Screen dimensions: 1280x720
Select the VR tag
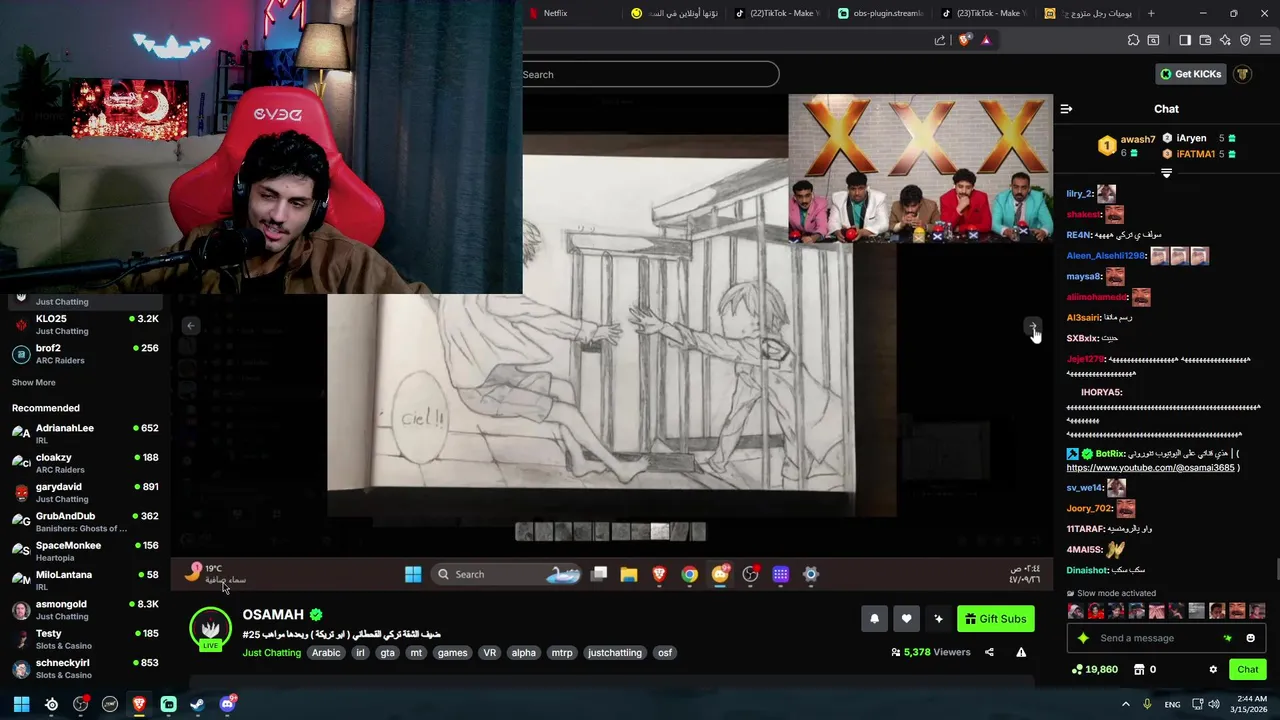pos(489,653)
